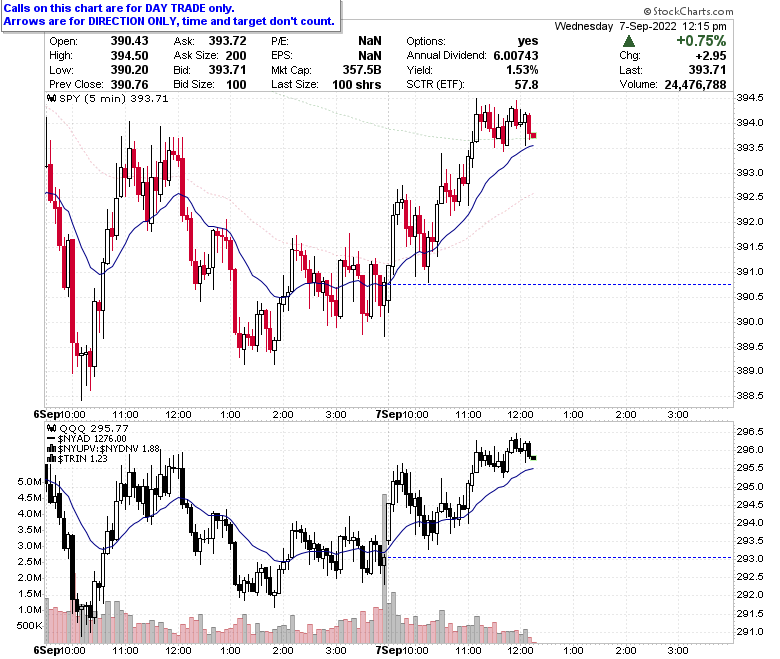Click the 391.0 price axis label
This screenshot has width=780, height=659.
pos(750,272)
